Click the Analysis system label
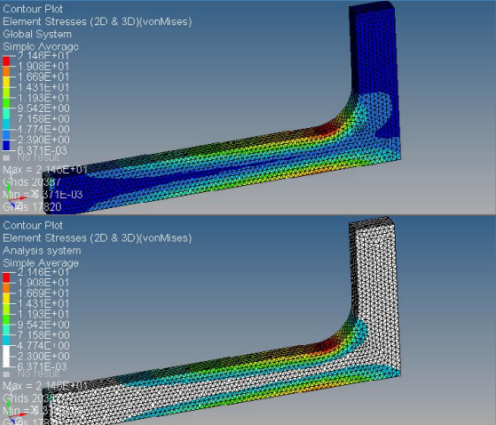 (x=42, y=250)
